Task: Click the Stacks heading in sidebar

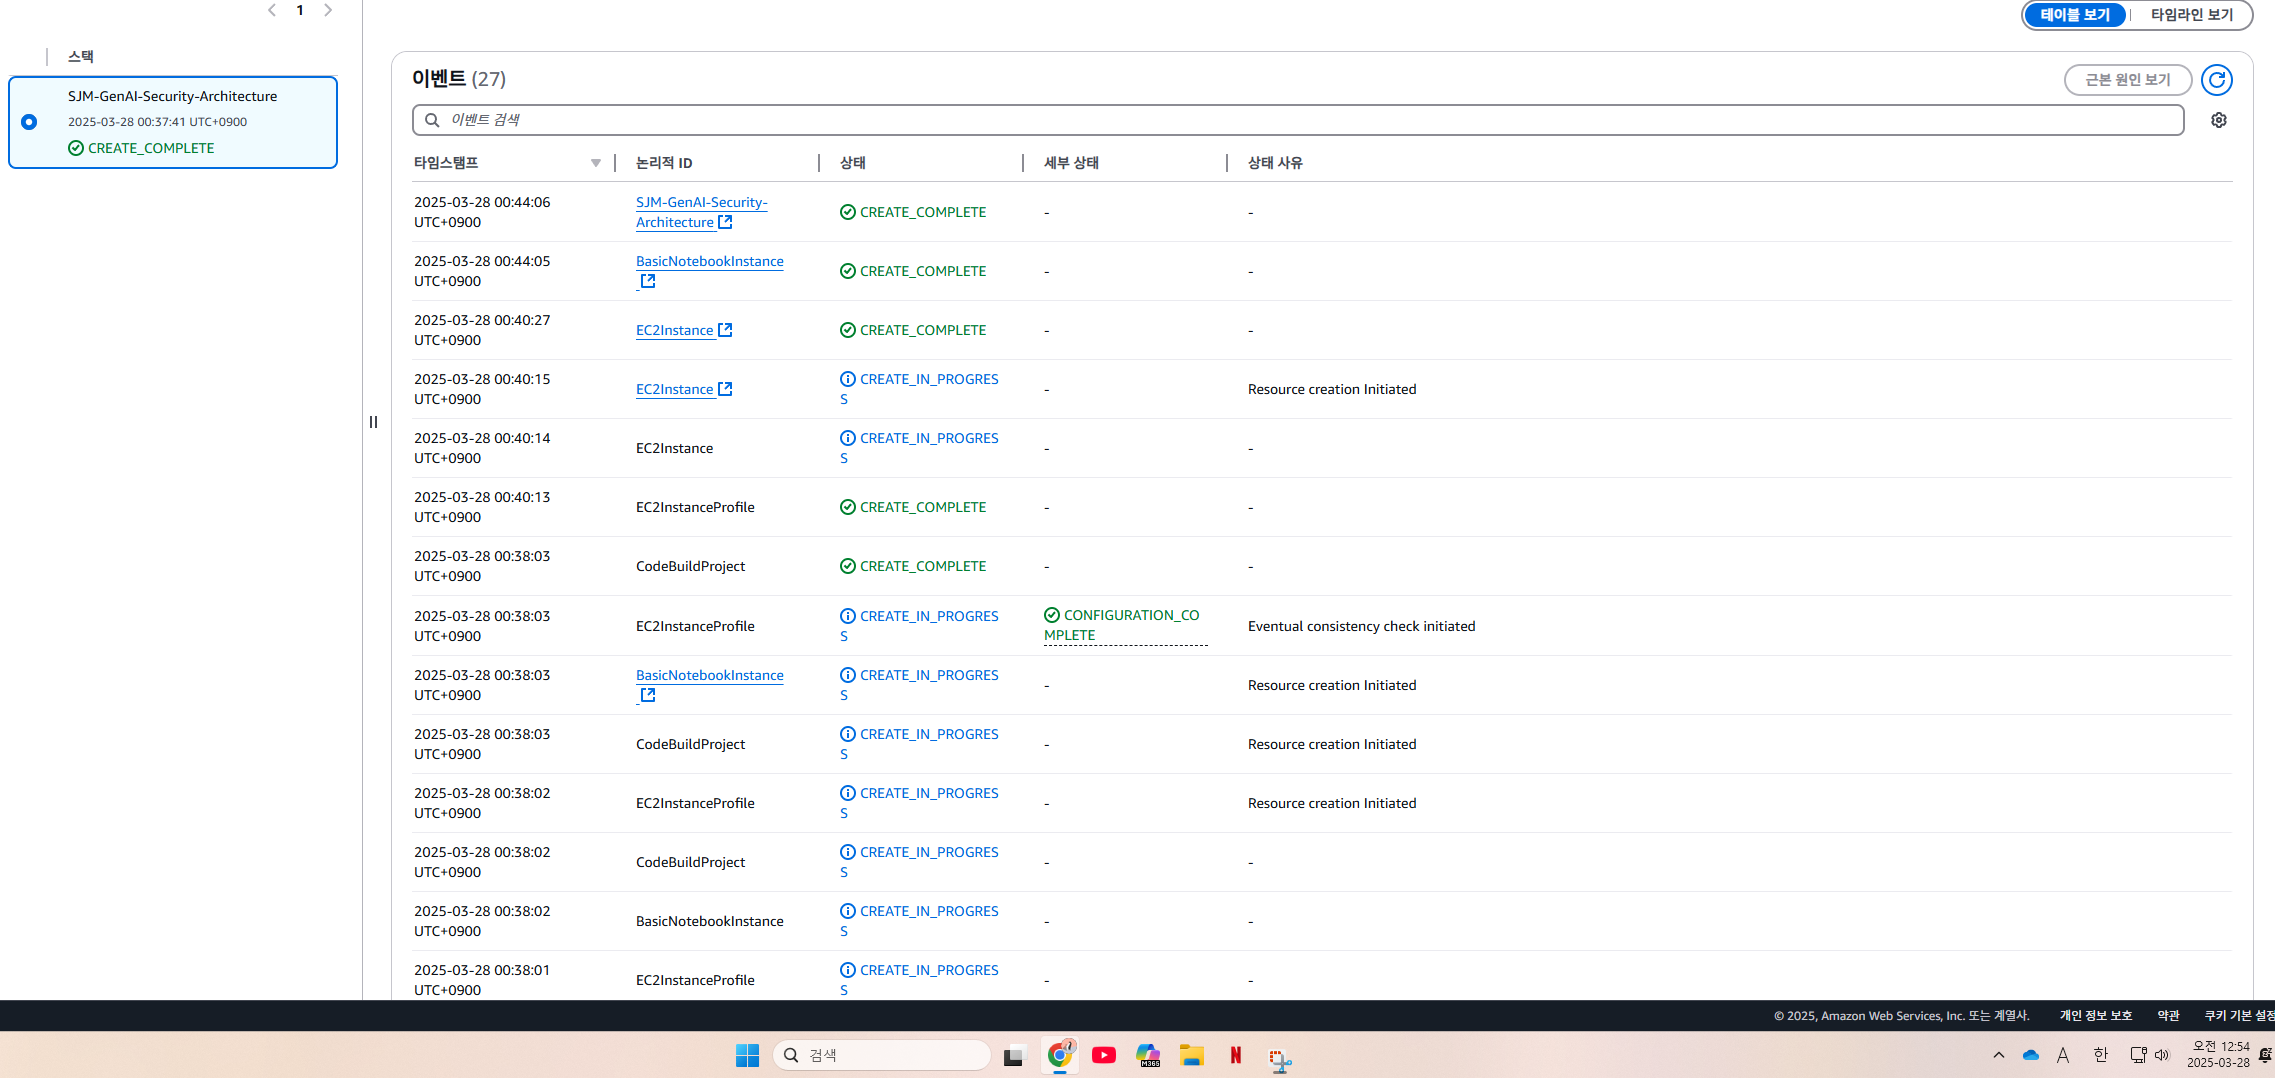Action: (81, 57)
